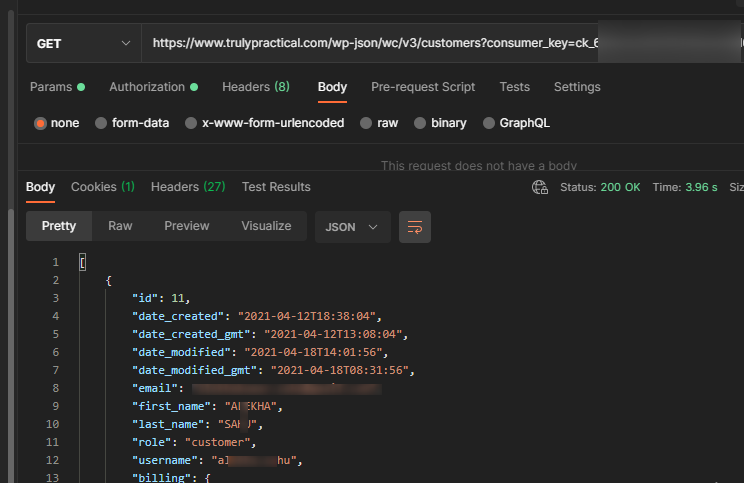744x483 pixels.
Task: Select the response Body tab
Action: click(40, 187)
